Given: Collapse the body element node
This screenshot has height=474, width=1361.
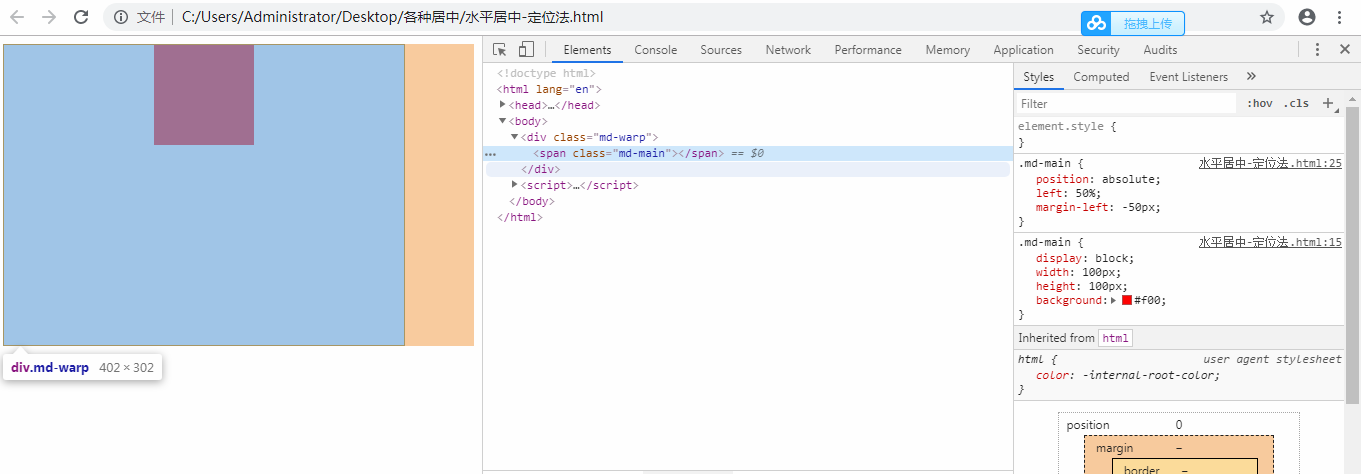Looking at the screenshot, I should (x=503, y=121).
